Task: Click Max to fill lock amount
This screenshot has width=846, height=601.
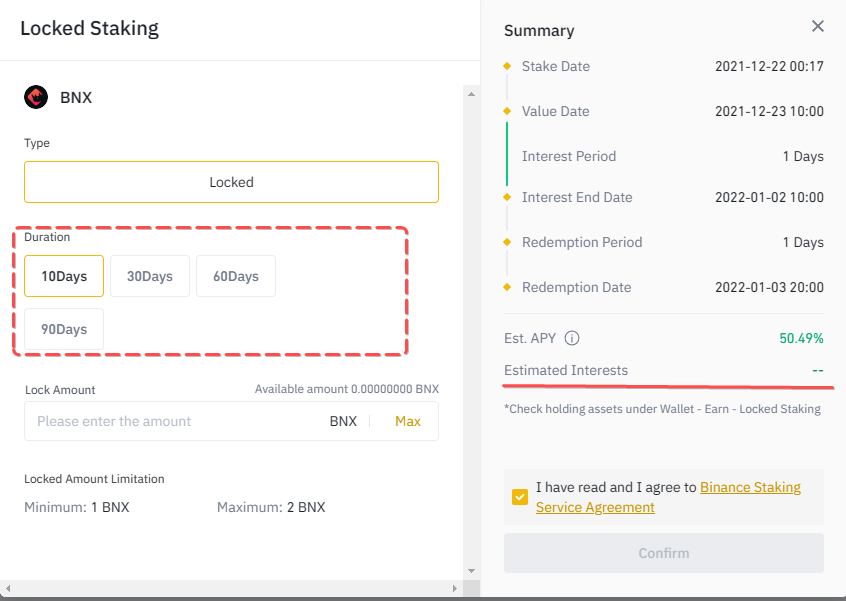Action: point(407,421)
